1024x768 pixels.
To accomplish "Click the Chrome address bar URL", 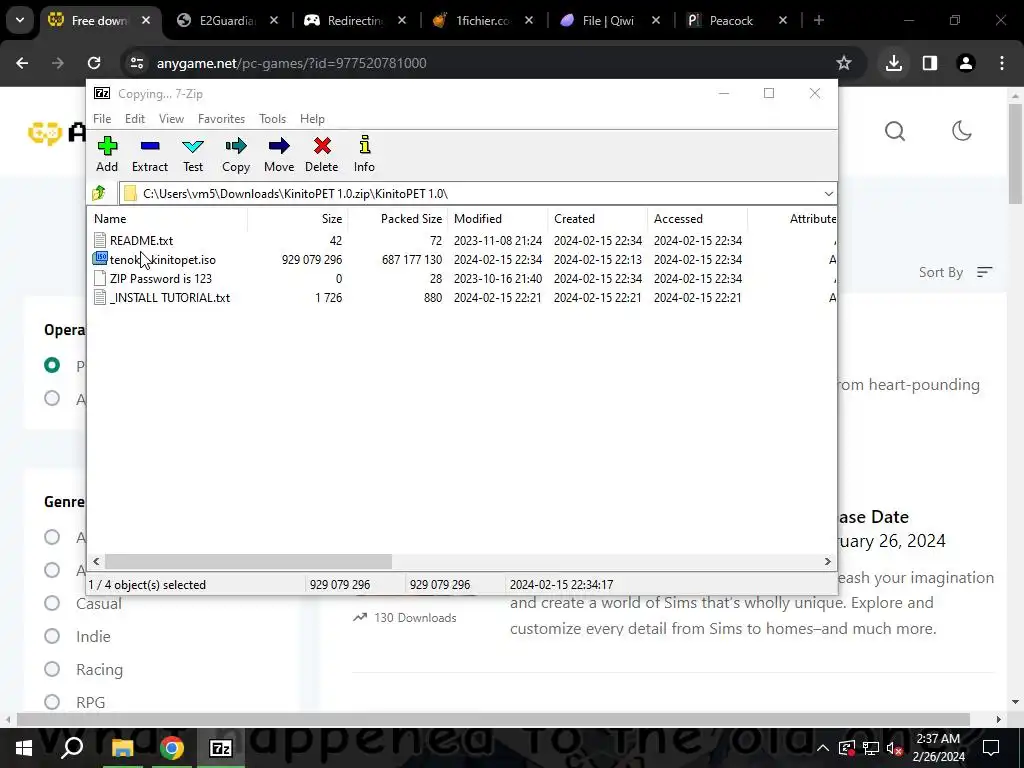I will coord(291,63).
